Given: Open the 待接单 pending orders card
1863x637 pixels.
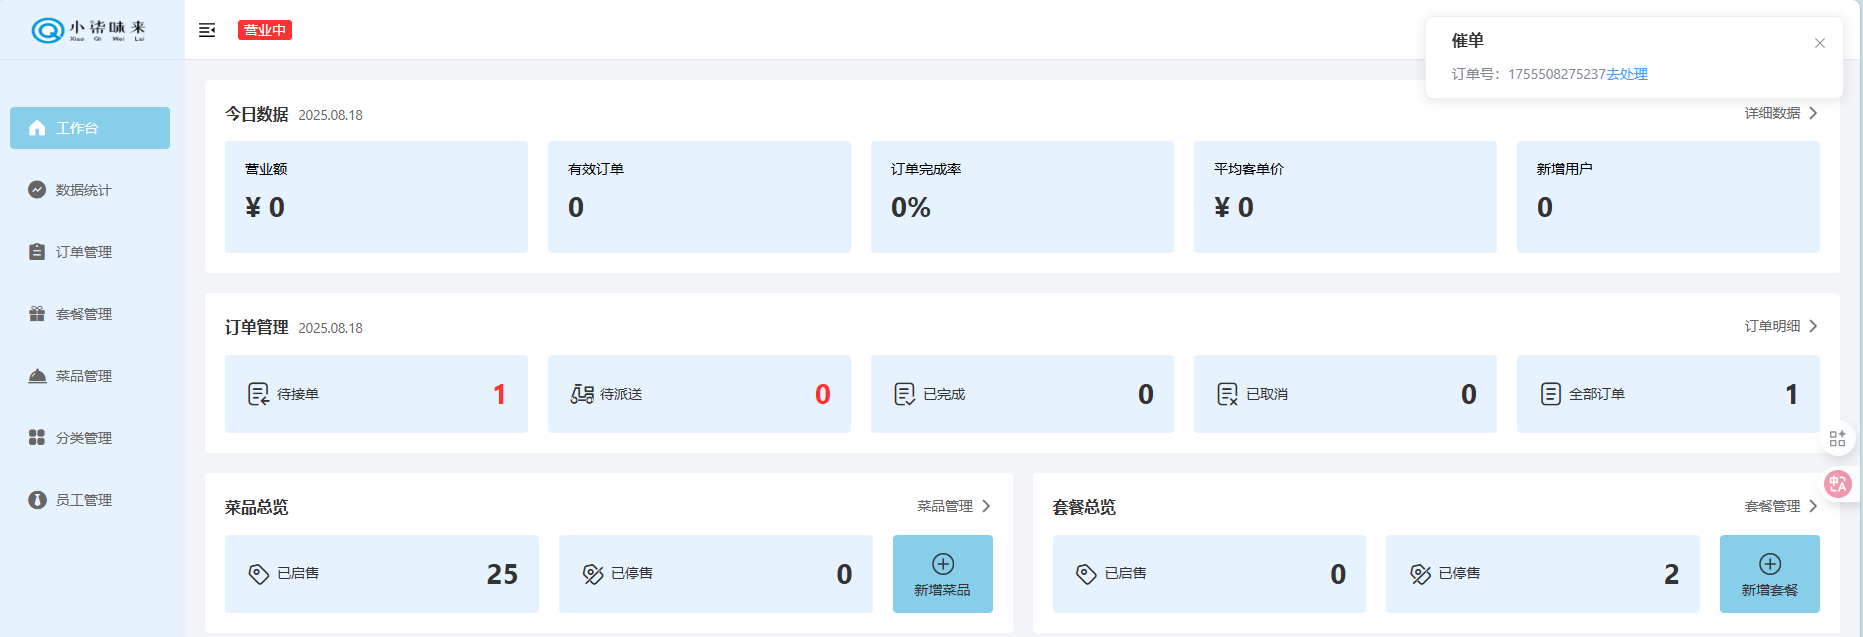Looking at the screenshot, I should tap(376, 394).
